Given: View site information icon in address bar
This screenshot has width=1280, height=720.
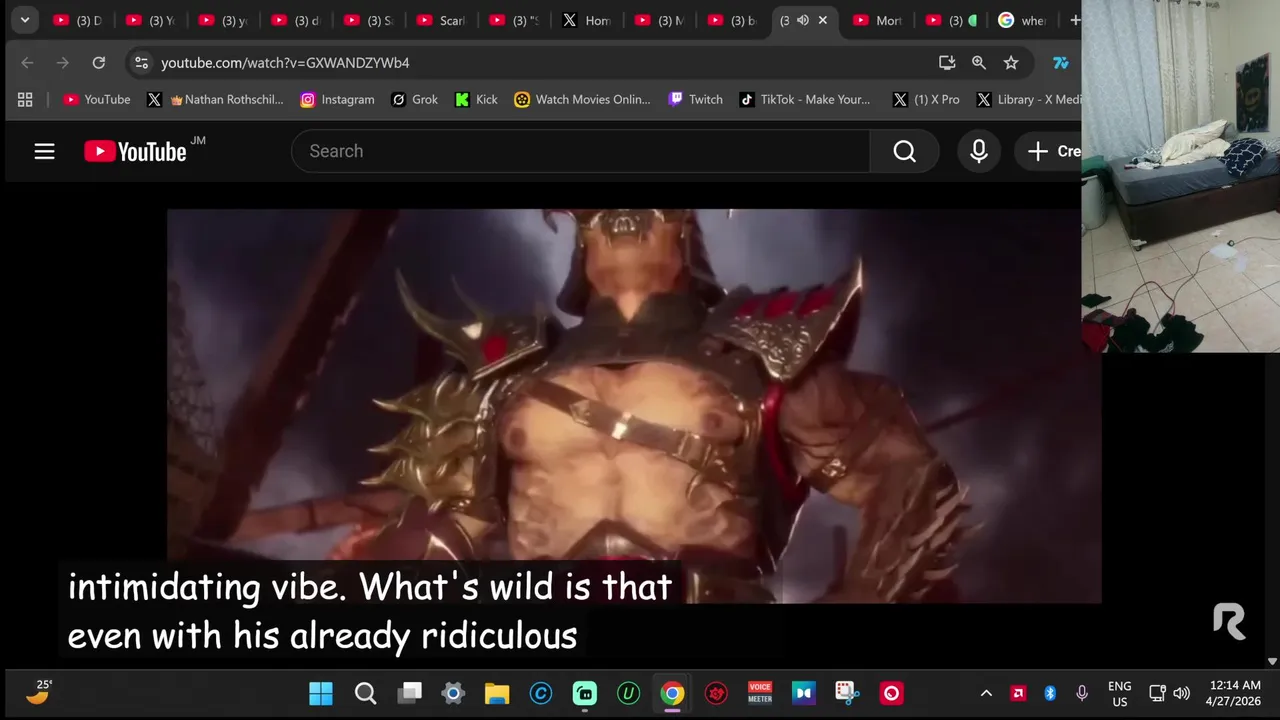Looking at the screenshot, I should (142, 63).
